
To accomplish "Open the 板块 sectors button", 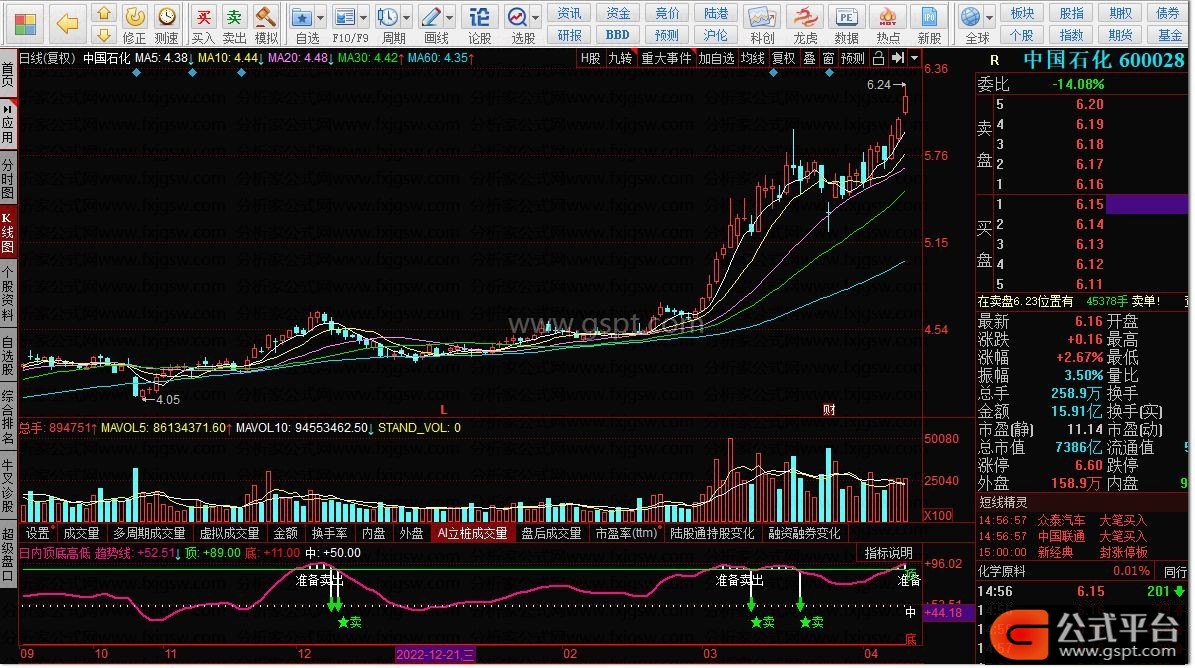I will [1022, 14].
